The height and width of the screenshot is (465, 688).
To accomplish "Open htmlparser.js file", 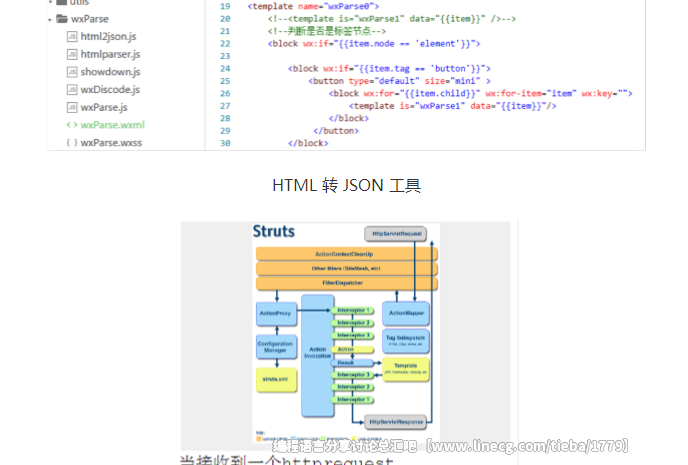I will click(x=111, y=54).
